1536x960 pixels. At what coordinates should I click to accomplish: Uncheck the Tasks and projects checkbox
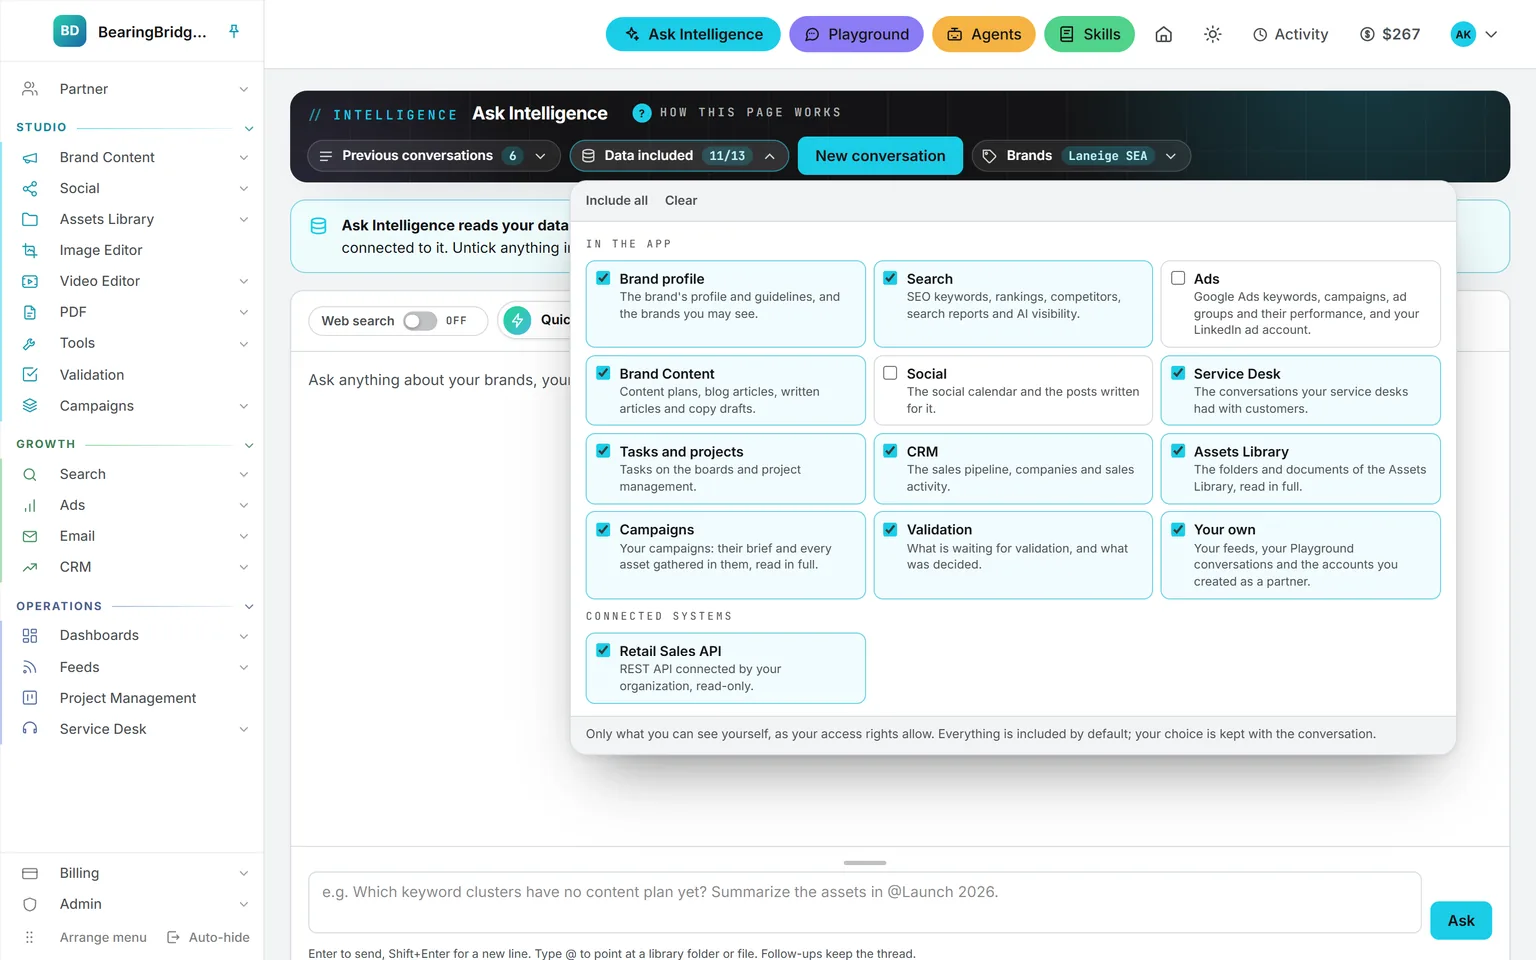tap(603, 451)
